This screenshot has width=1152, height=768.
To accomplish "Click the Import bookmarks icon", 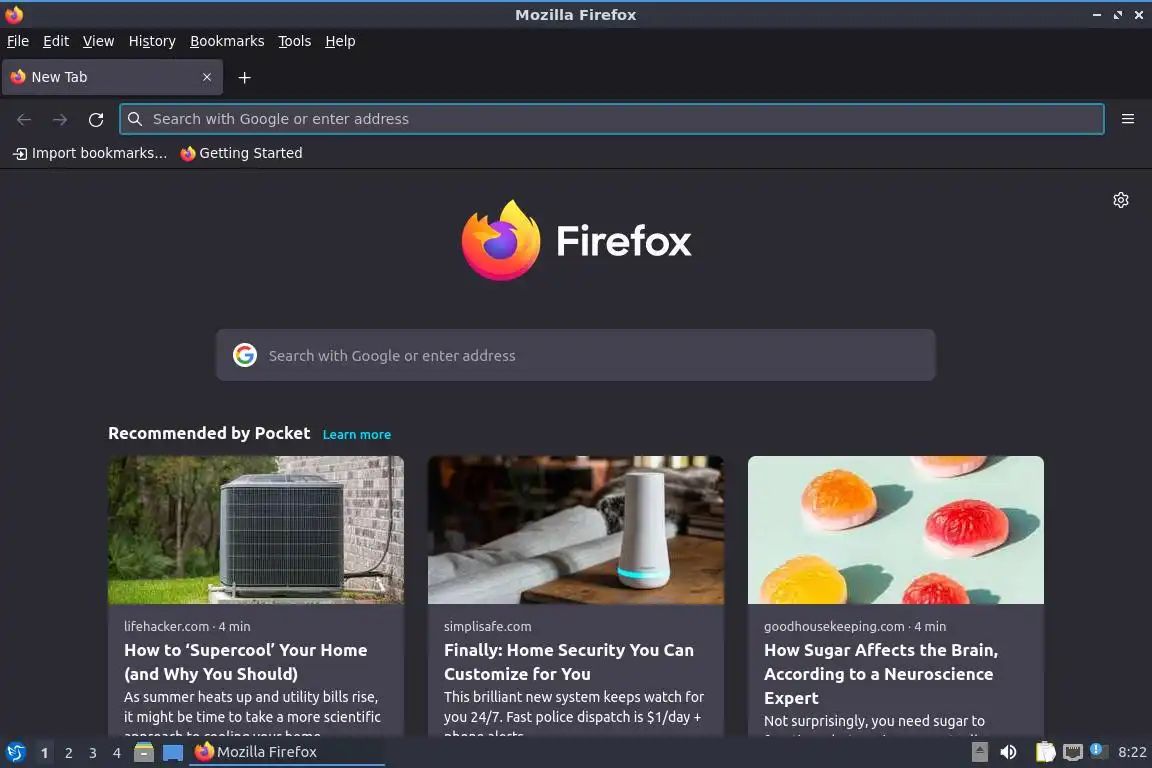I will coord(20,154).
